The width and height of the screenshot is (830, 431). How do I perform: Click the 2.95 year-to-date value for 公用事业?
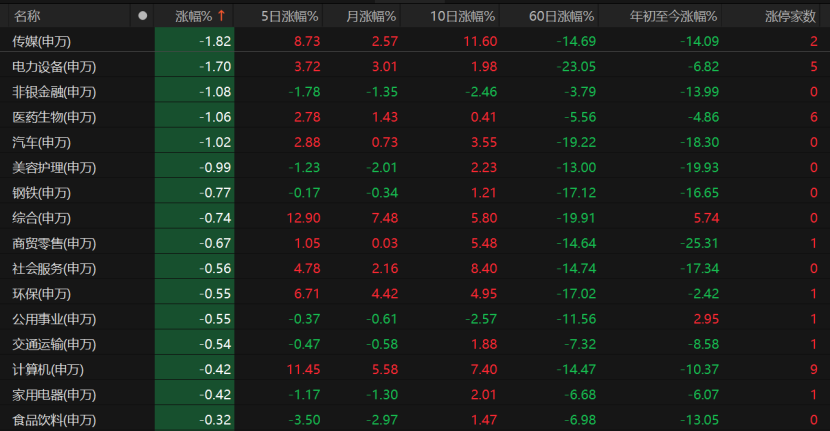click(x=706, y=319)
